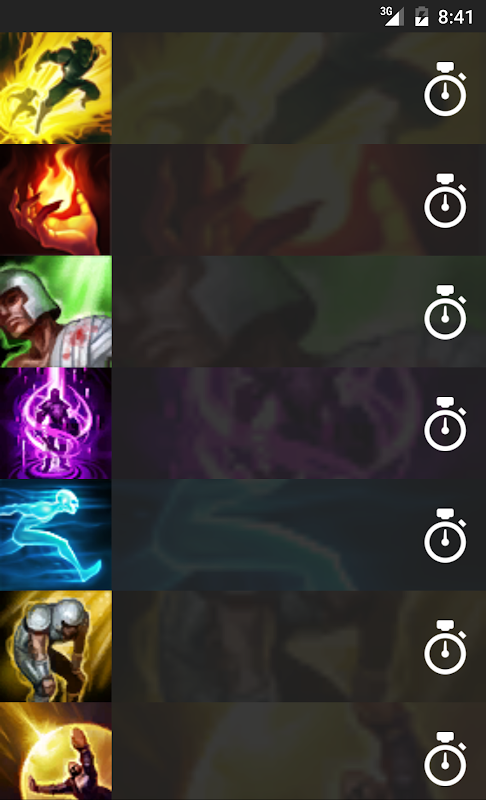Tap the blurred purple banner beside Teleport

299,423
